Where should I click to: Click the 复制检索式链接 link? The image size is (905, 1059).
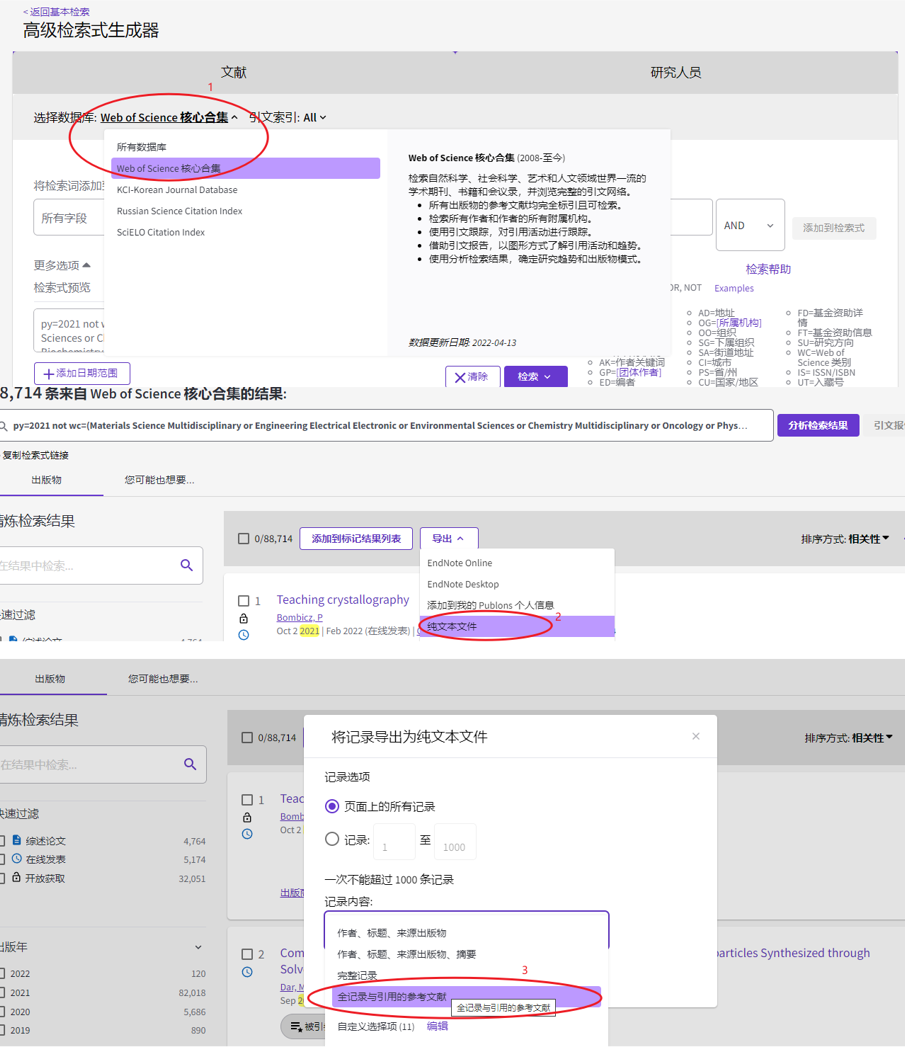coord(35,455)
